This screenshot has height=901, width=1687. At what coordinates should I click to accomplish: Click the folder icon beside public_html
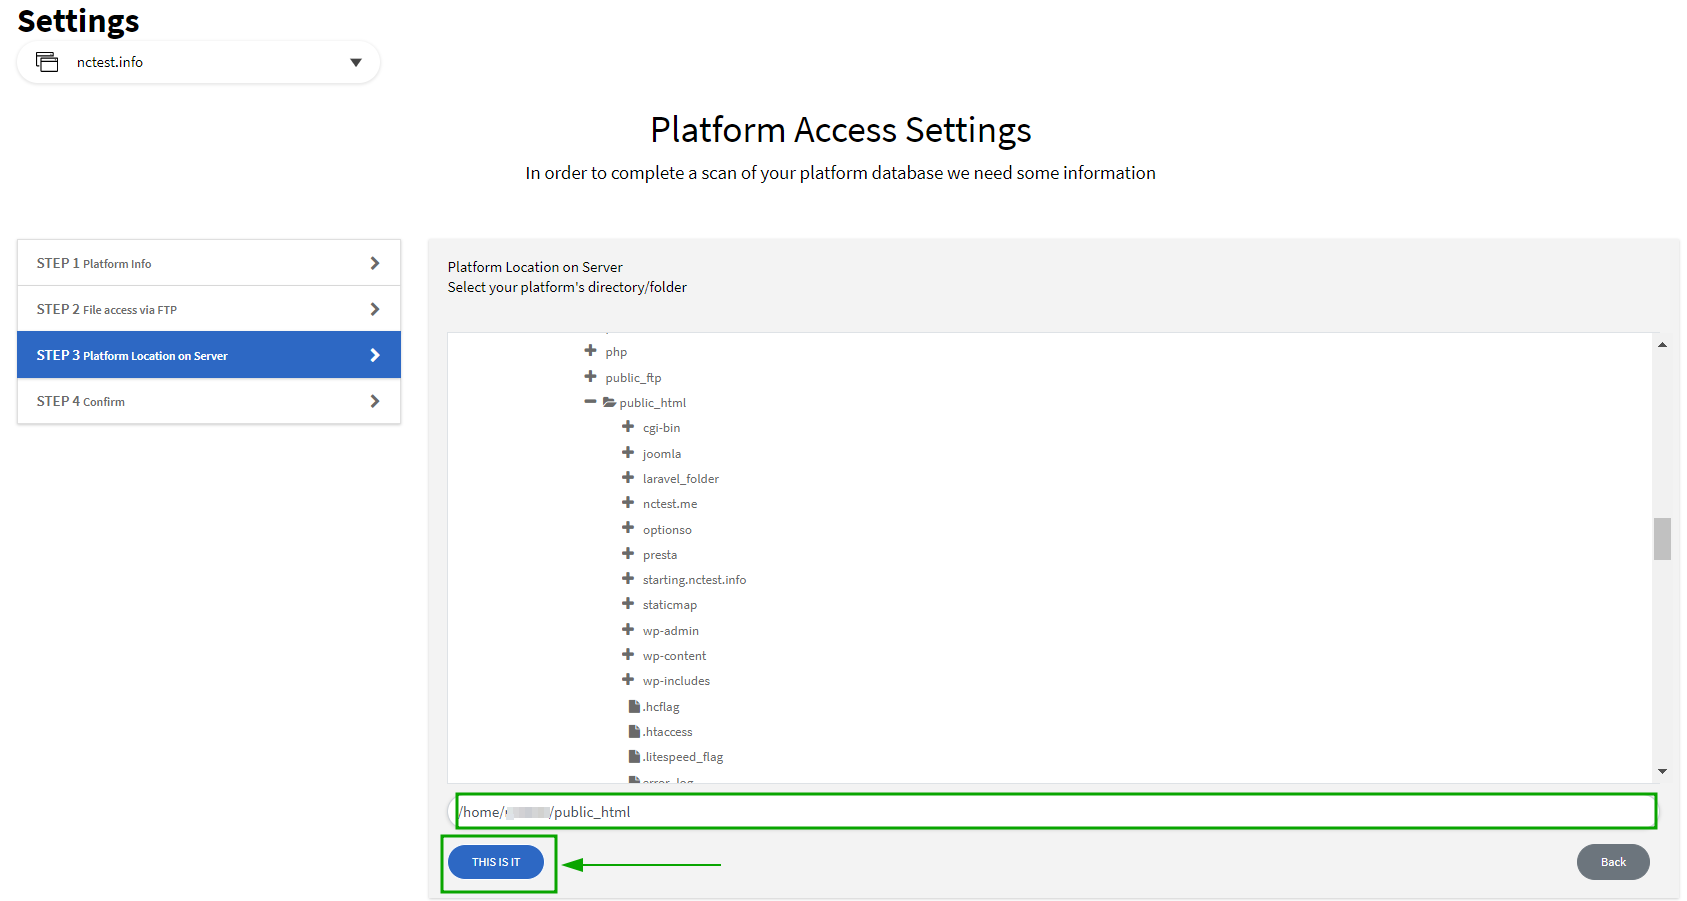tap(609, 402)
